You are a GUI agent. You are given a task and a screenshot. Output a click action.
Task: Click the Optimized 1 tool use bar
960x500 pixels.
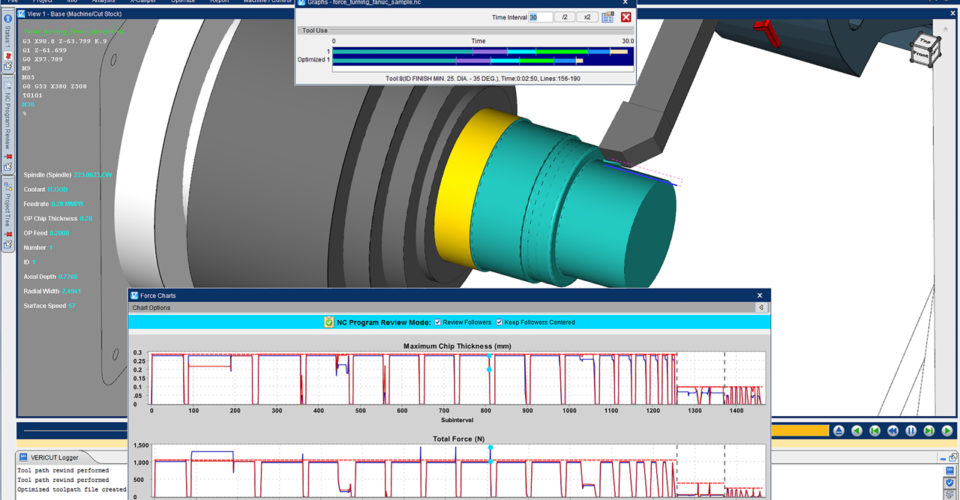click(458, 61)
